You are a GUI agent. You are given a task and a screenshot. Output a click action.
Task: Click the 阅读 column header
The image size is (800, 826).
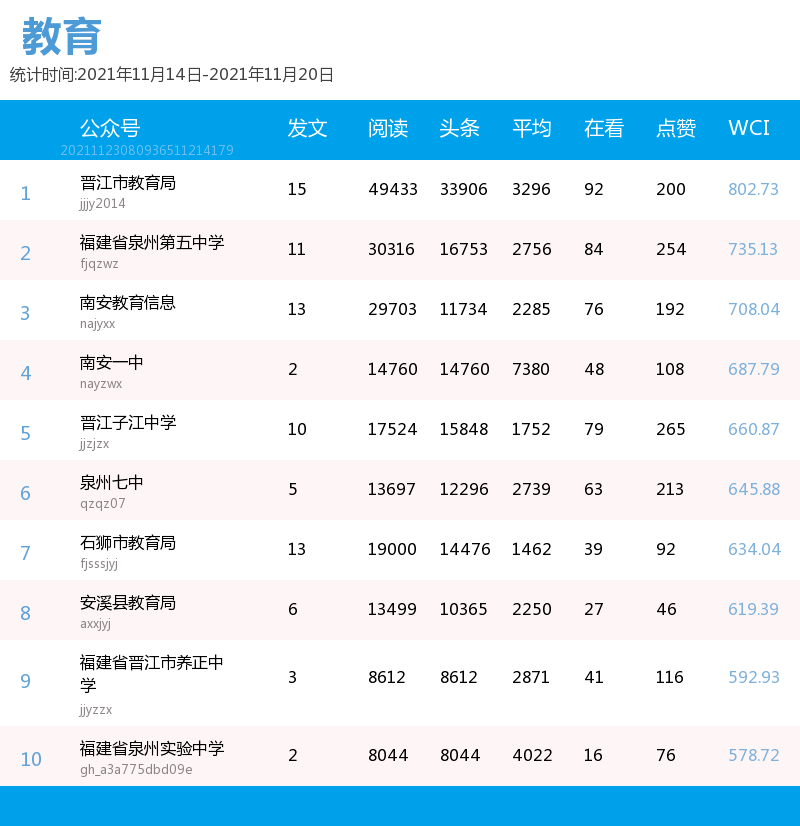388,128
